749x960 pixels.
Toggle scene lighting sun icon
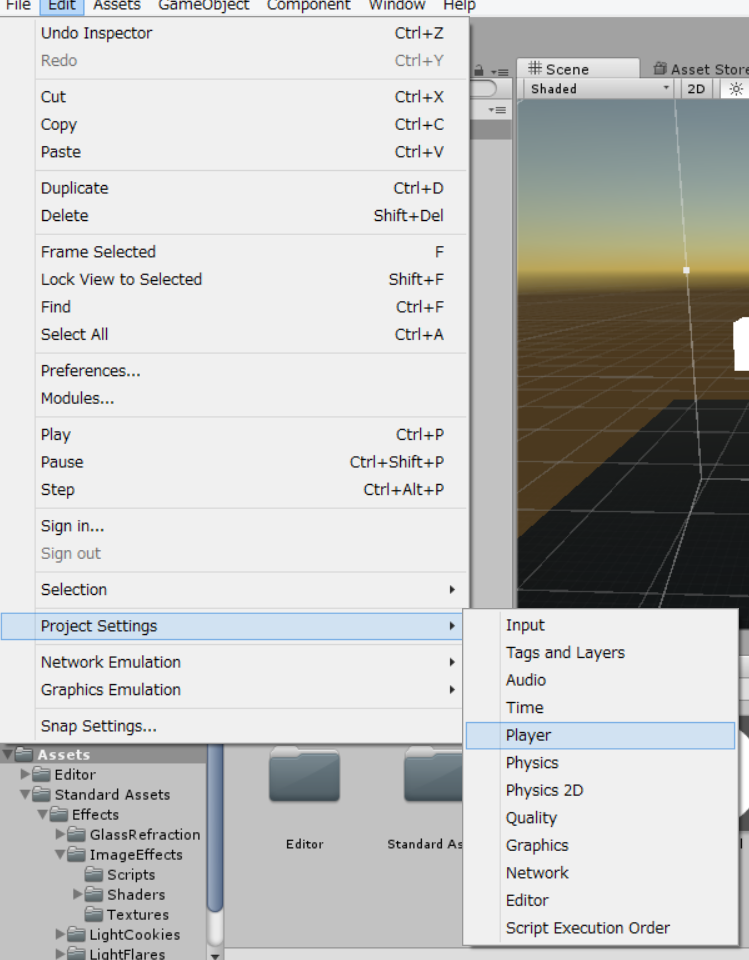click(x=736, y=89)
